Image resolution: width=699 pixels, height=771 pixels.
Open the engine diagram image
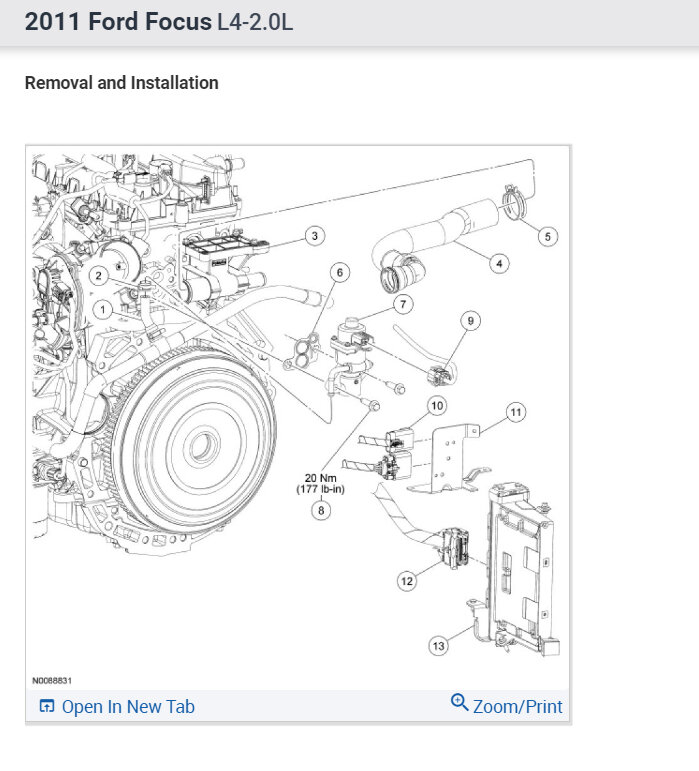tap(298, 417)
